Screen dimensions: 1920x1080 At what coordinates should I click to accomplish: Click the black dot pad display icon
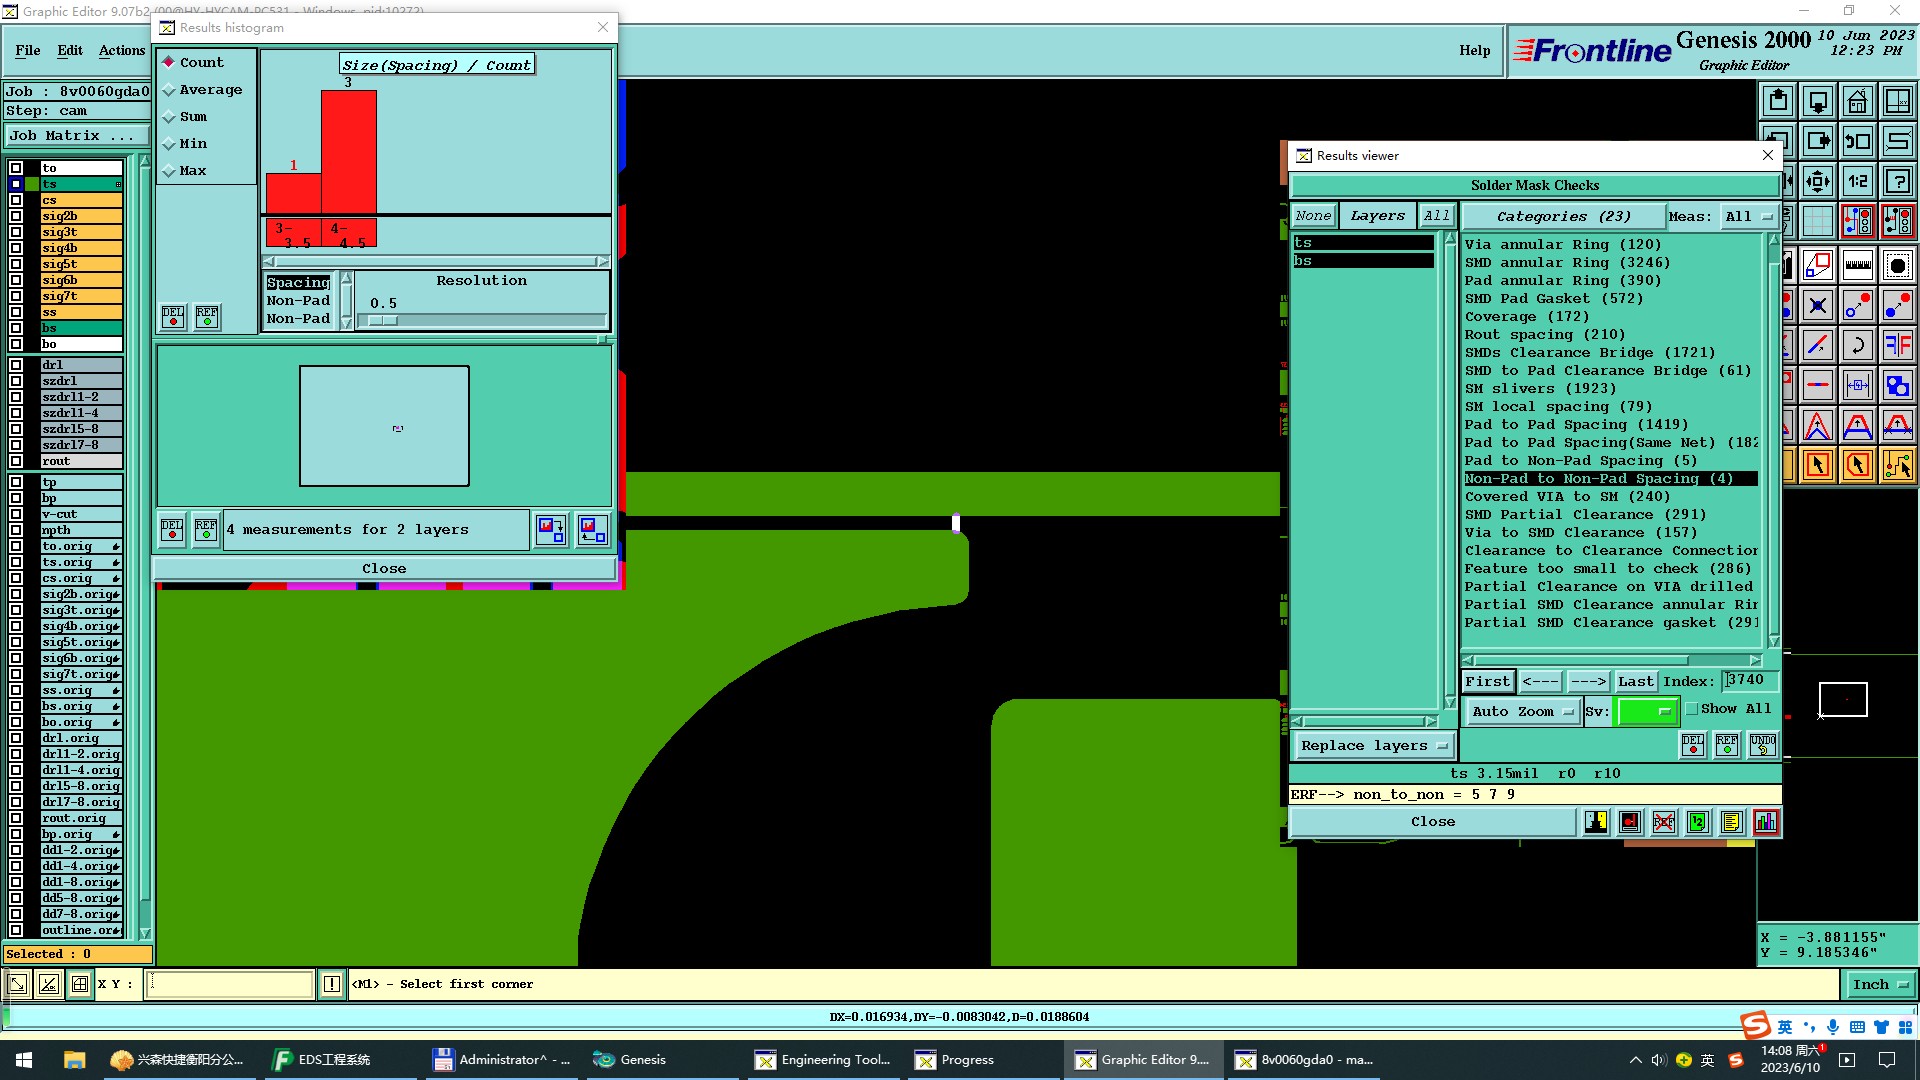click(1897, 265)
